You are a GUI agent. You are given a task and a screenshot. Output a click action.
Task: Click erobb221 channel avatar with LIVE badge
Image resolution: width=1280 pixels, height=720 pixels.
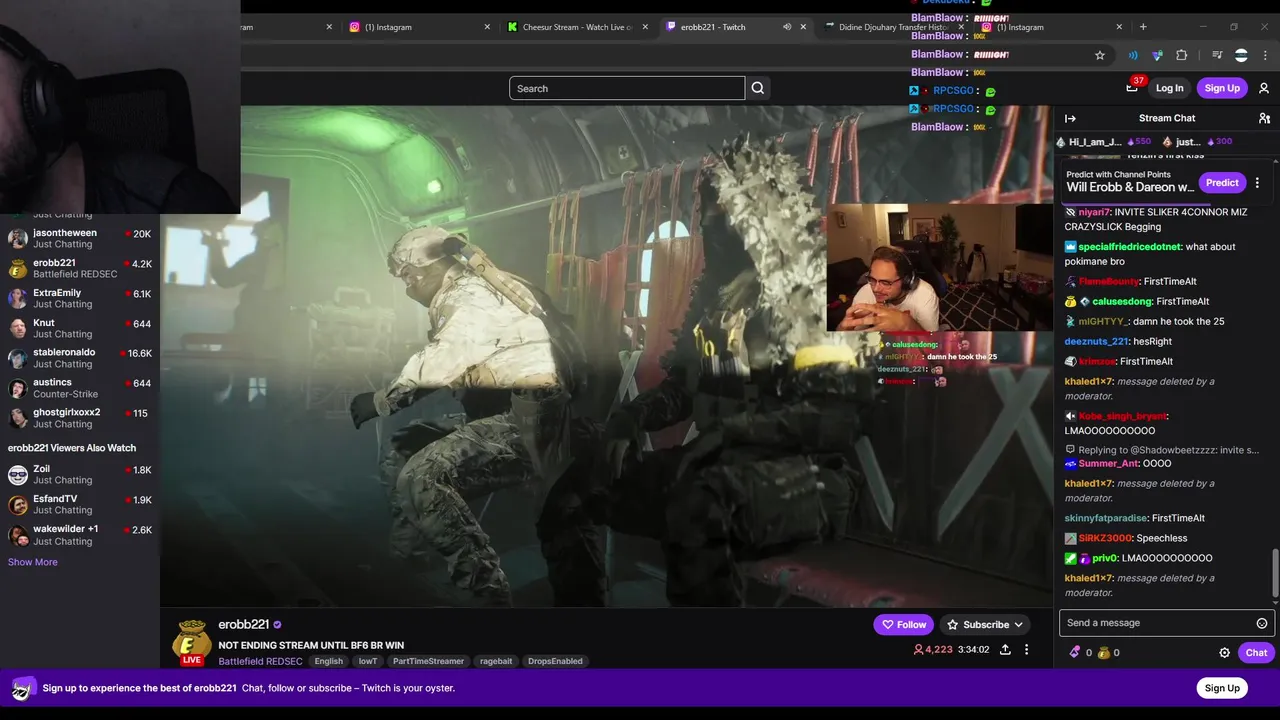(x=192, y=642)
